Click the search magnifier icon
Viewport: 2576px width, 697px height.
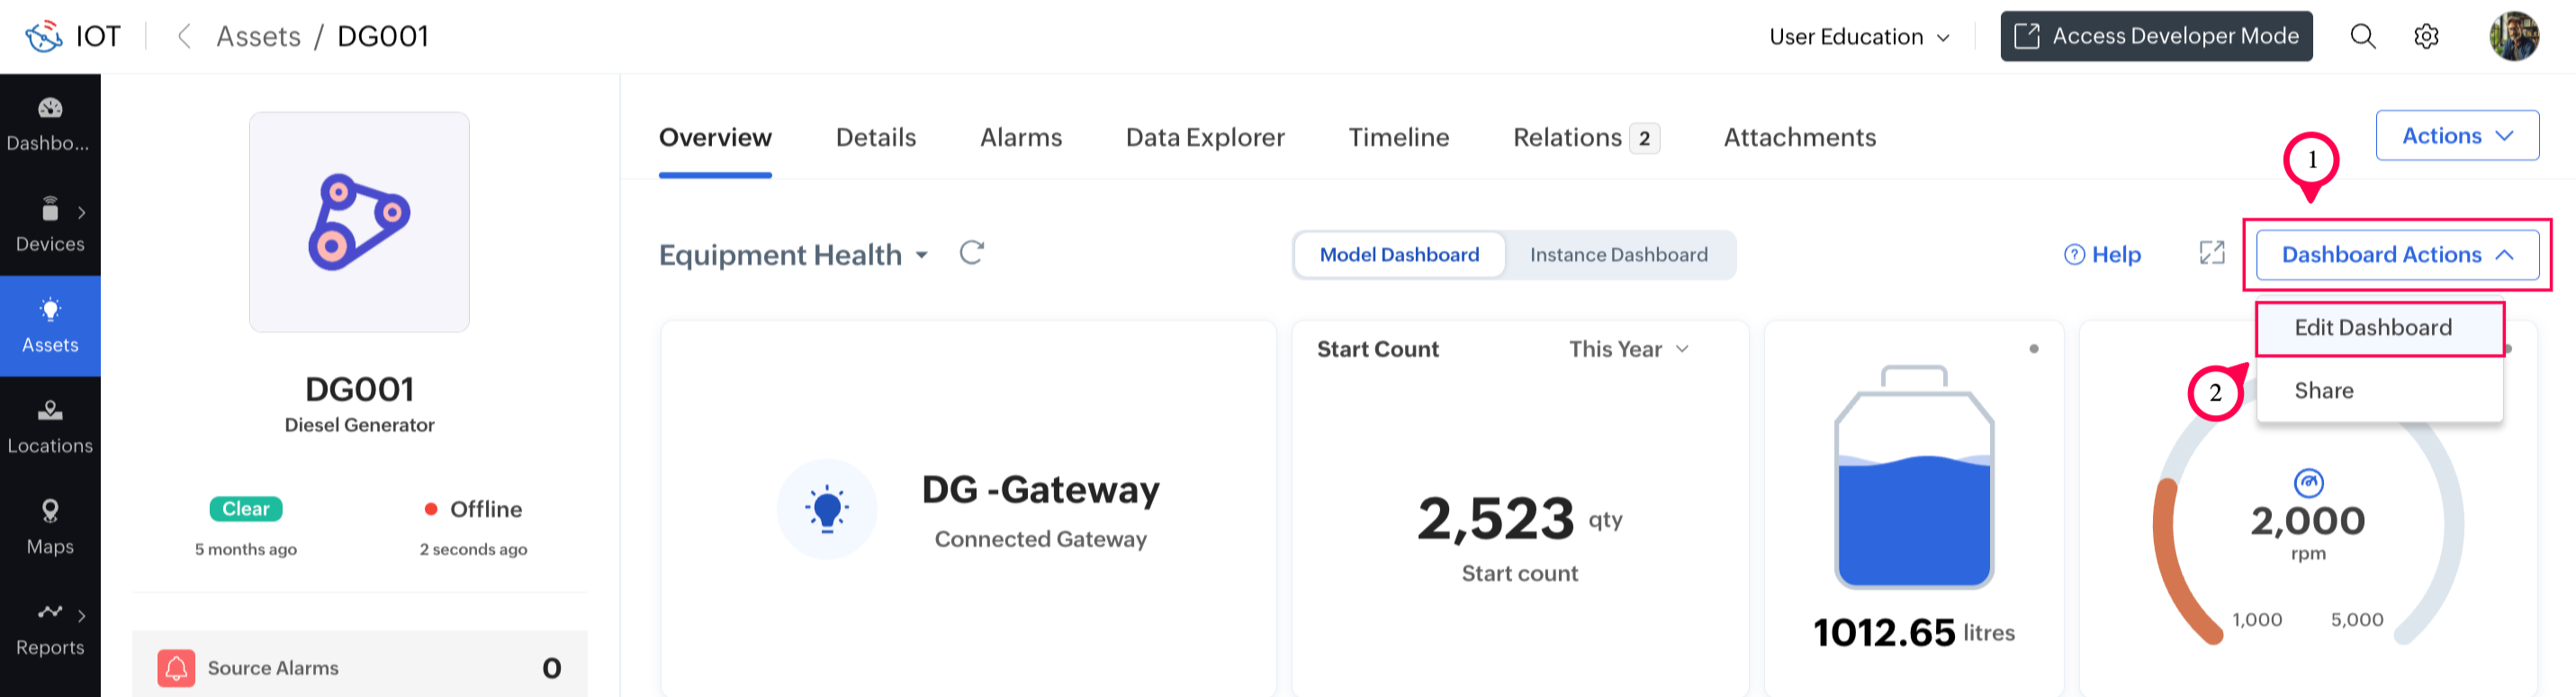point(2362,37)
